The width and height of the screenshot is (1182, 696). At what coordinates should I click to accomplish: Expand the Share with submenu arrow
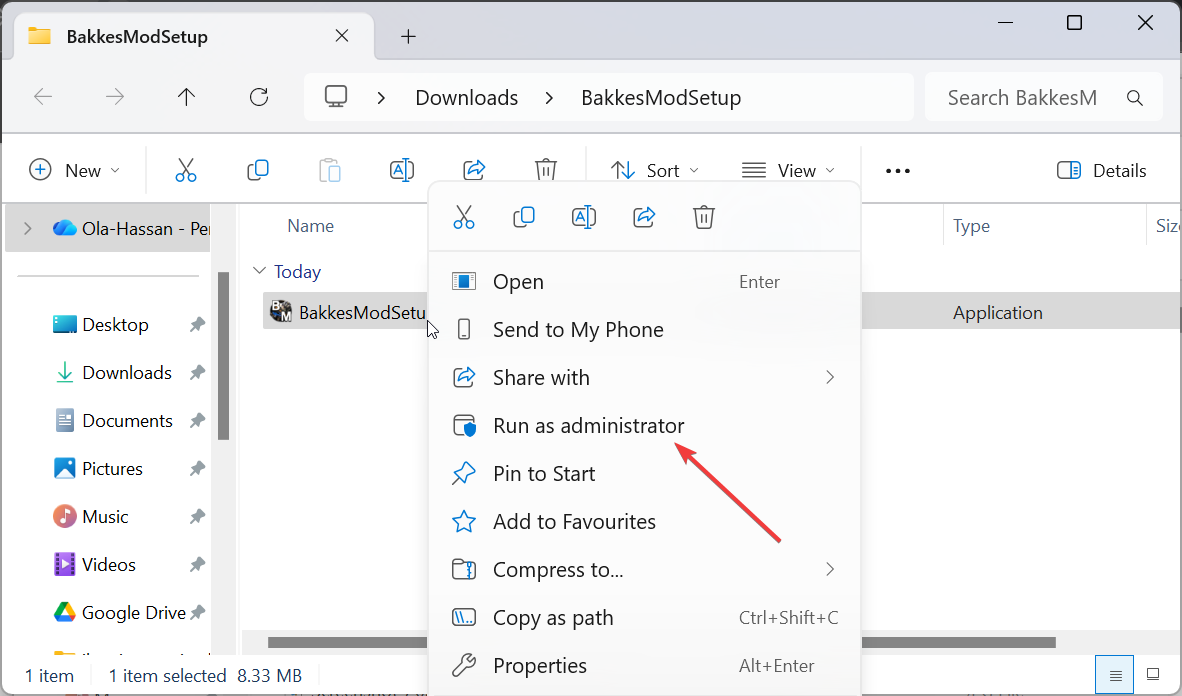click(830, 377)
